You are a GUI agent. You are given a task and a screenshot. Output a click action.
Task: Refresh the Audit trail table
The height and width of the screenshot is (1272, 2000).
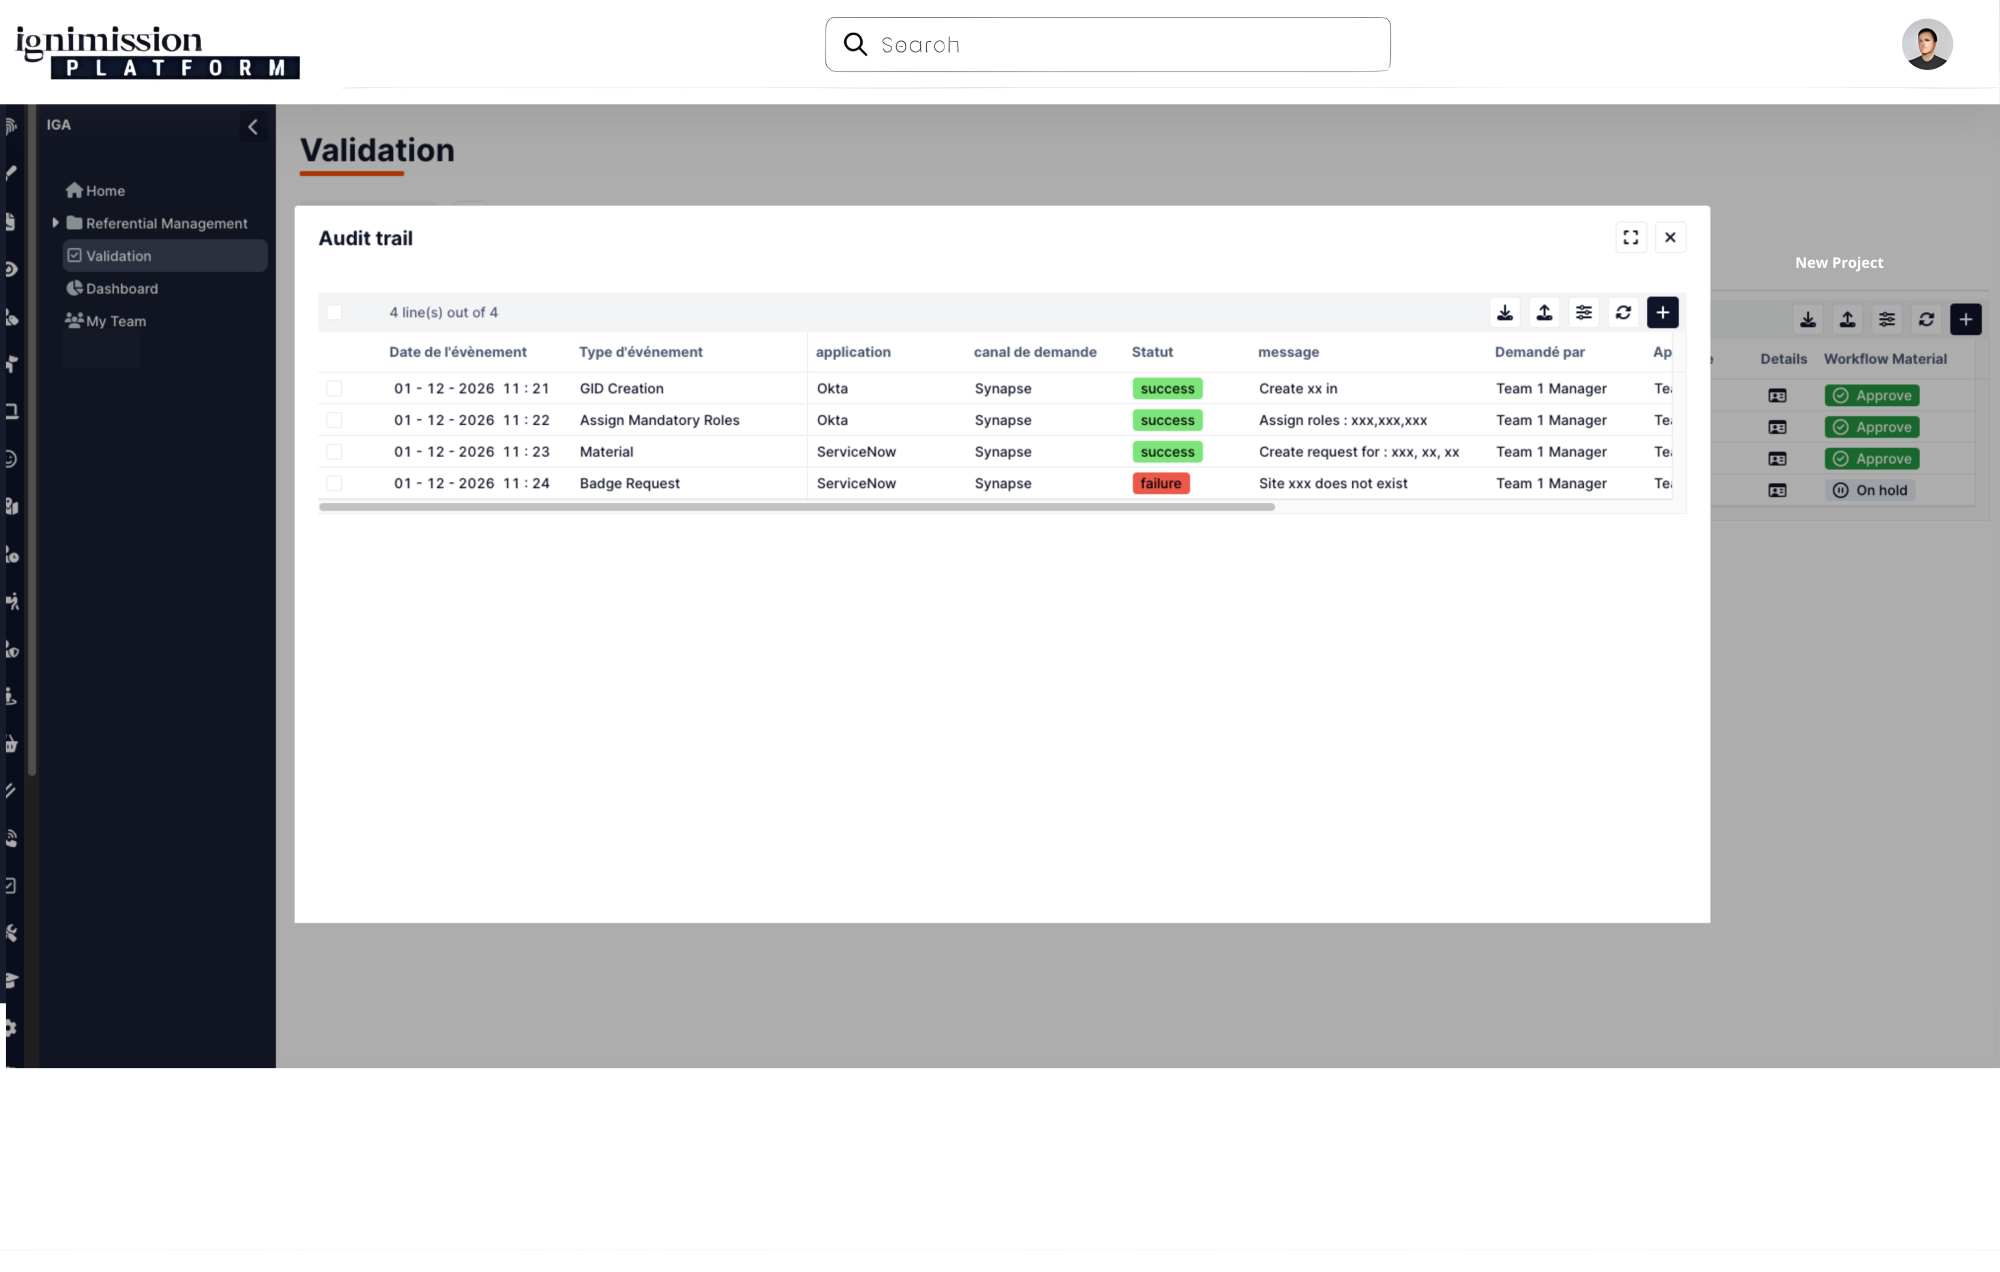point(1623,313)
